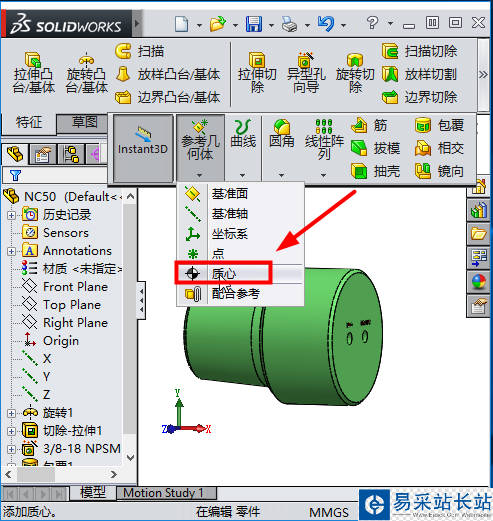Open the Hole Wizard (异型孔向导)
The image size is (493, 521).
point(306,73)
